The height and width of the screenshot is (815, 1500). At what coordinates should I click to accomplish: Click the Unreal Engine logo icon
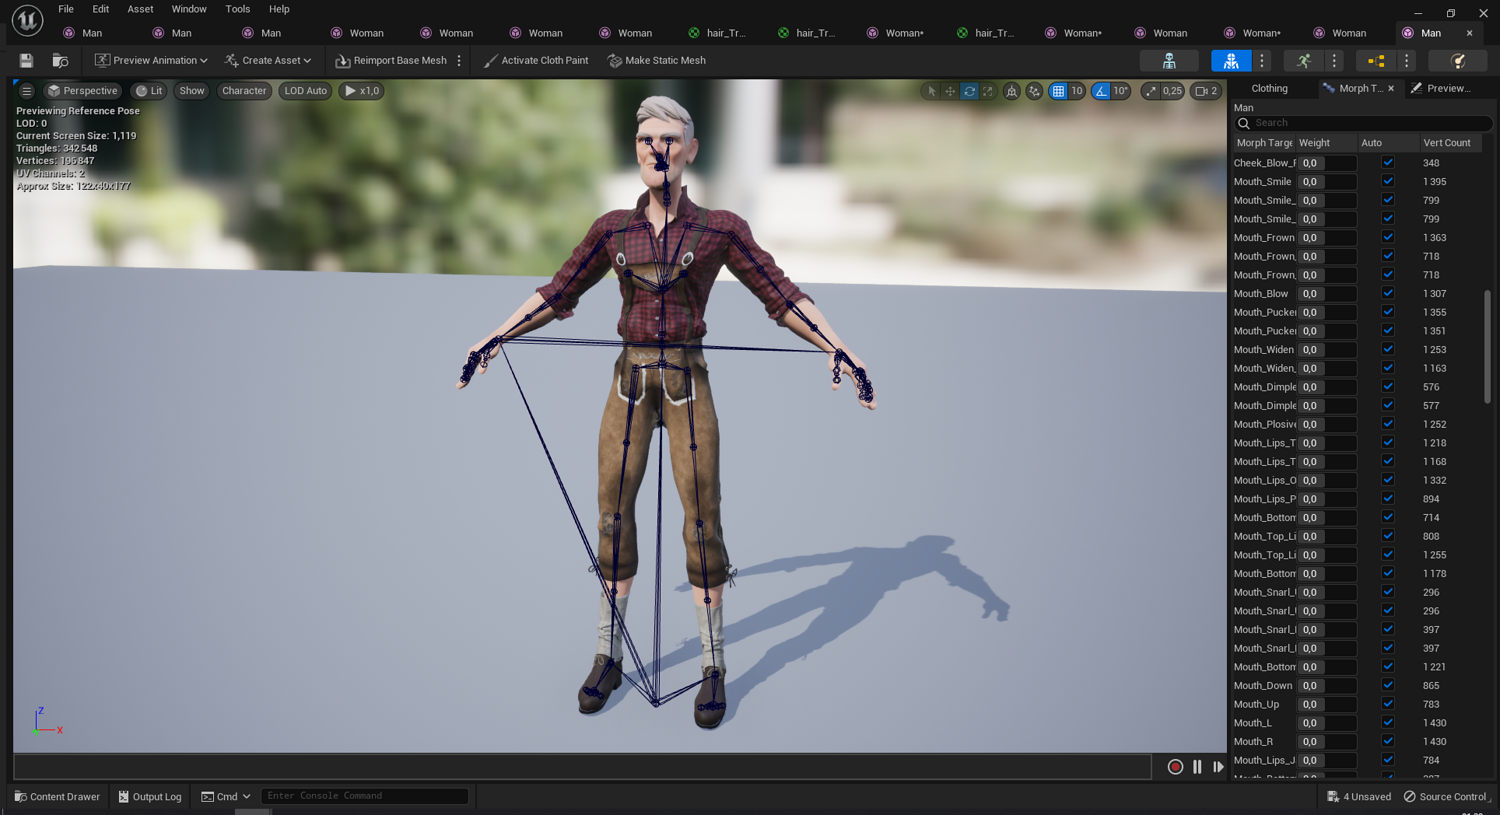tap(27, 20)
